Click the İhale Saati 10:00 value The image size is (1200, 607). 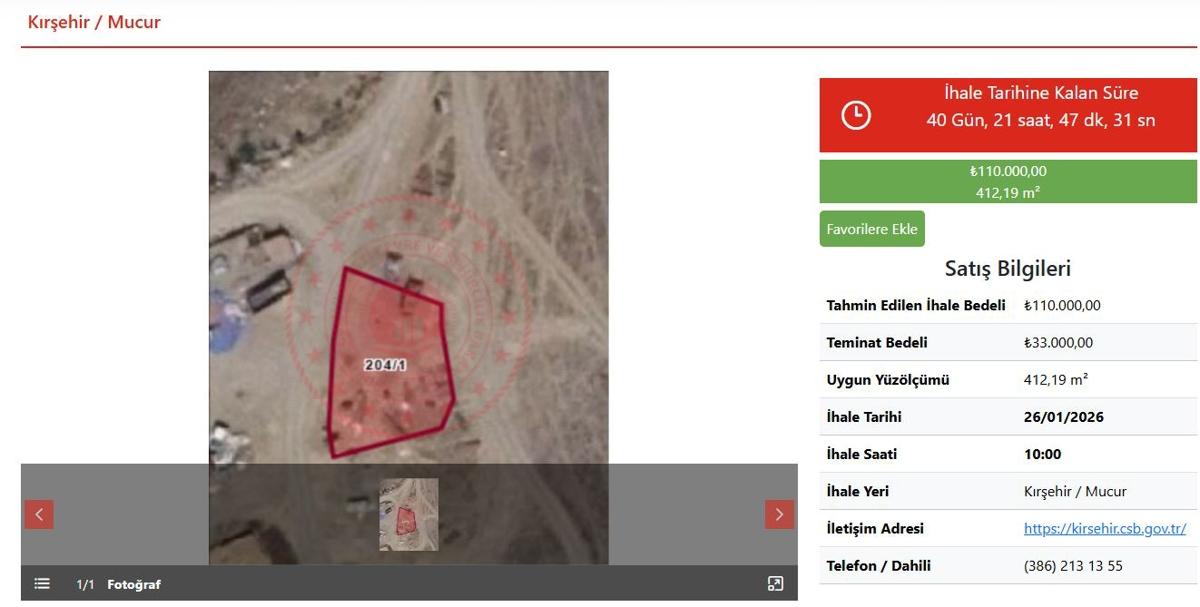click(1043, 454)
